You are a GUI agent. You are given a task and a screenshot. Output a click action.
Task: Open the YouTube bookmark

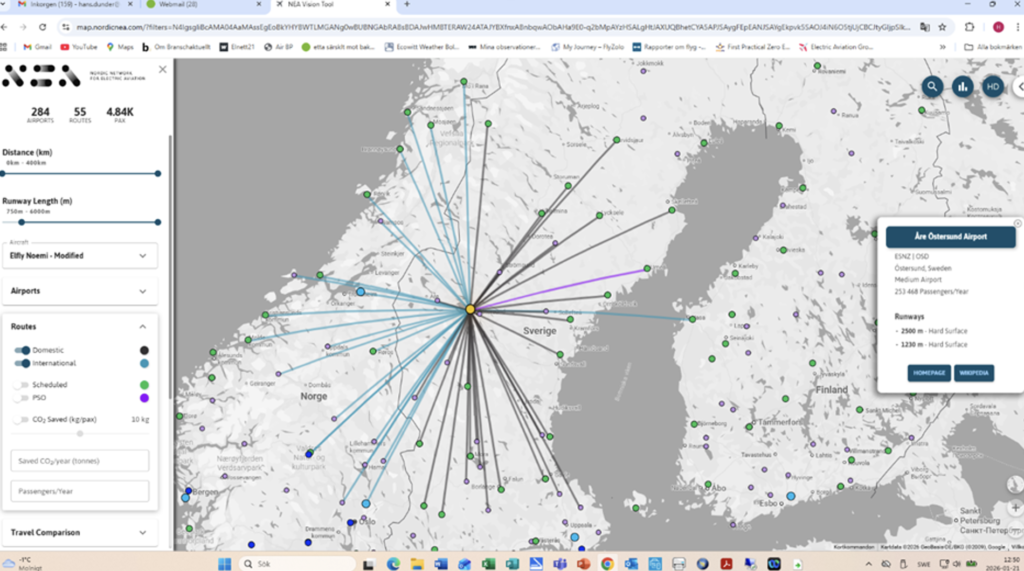[79, 46]
